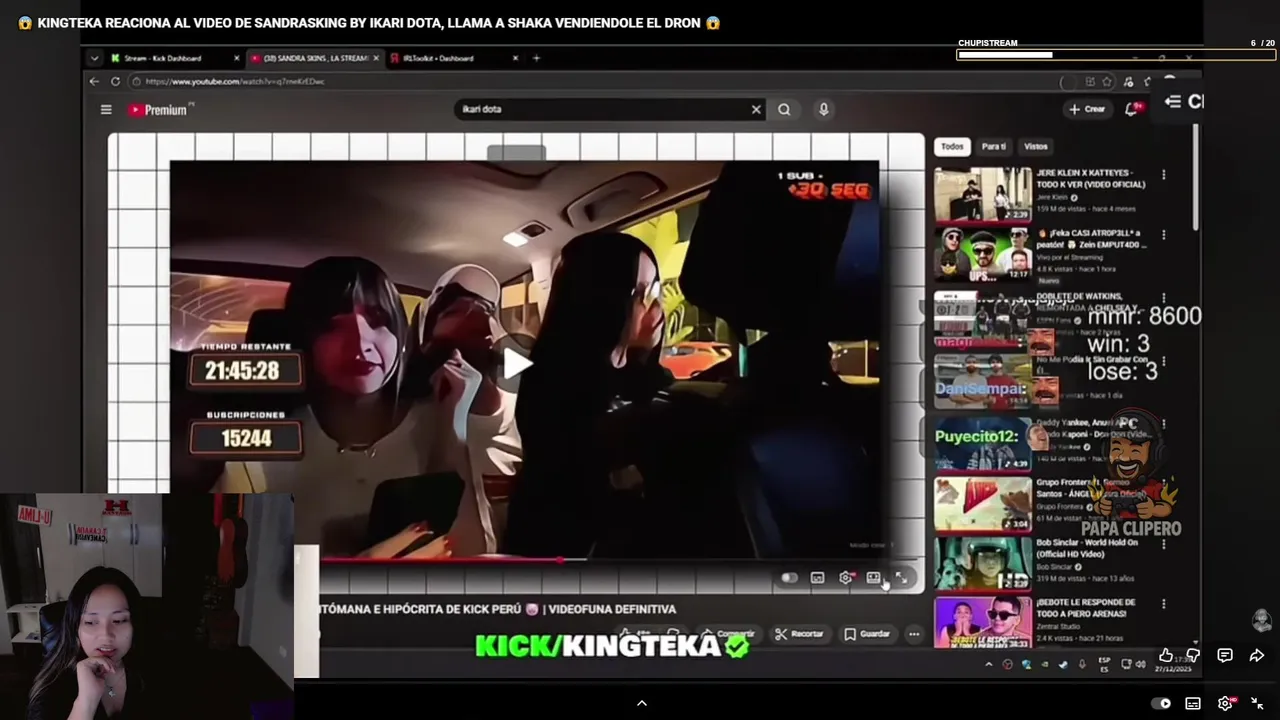Dislike the video with the thumbs-down overlay icon
Viewport: 1280px width, 720px height.
pos(1193,656)
